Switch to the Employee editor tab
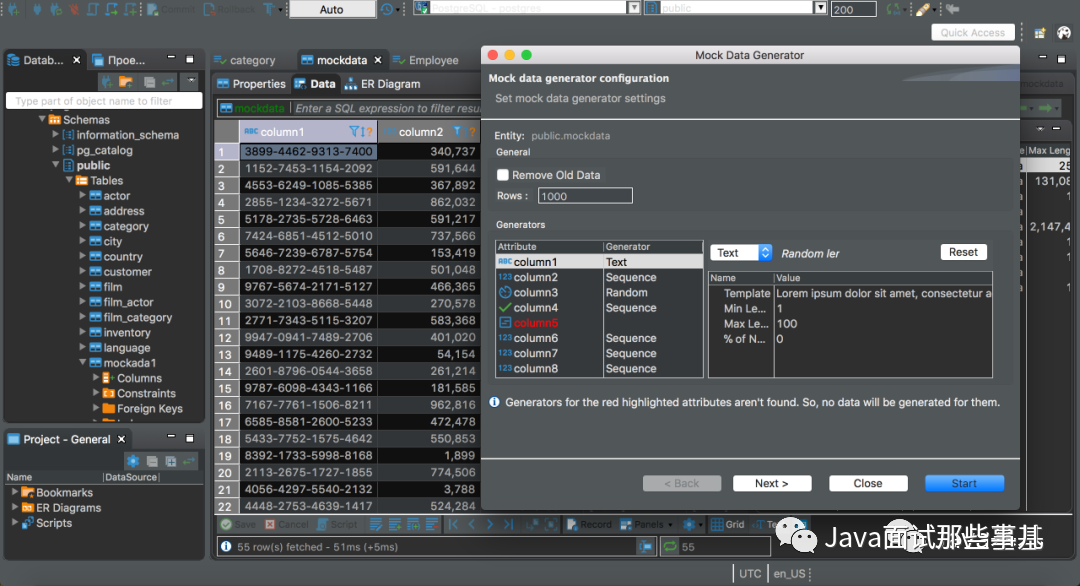The height and width of the screenshot is (586, 1080). [x=426, y=61]
